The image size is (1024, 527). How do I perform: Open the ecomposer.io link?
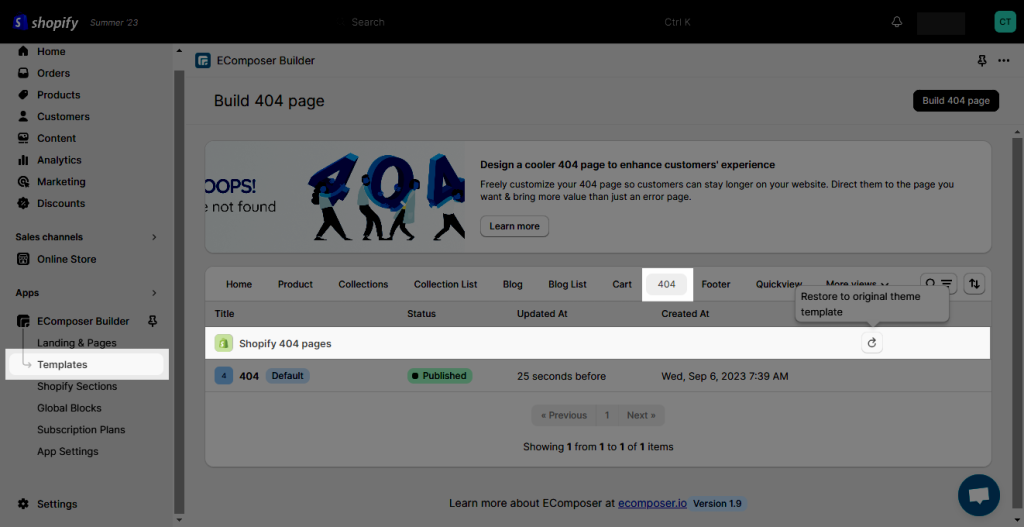pos(652,503)
